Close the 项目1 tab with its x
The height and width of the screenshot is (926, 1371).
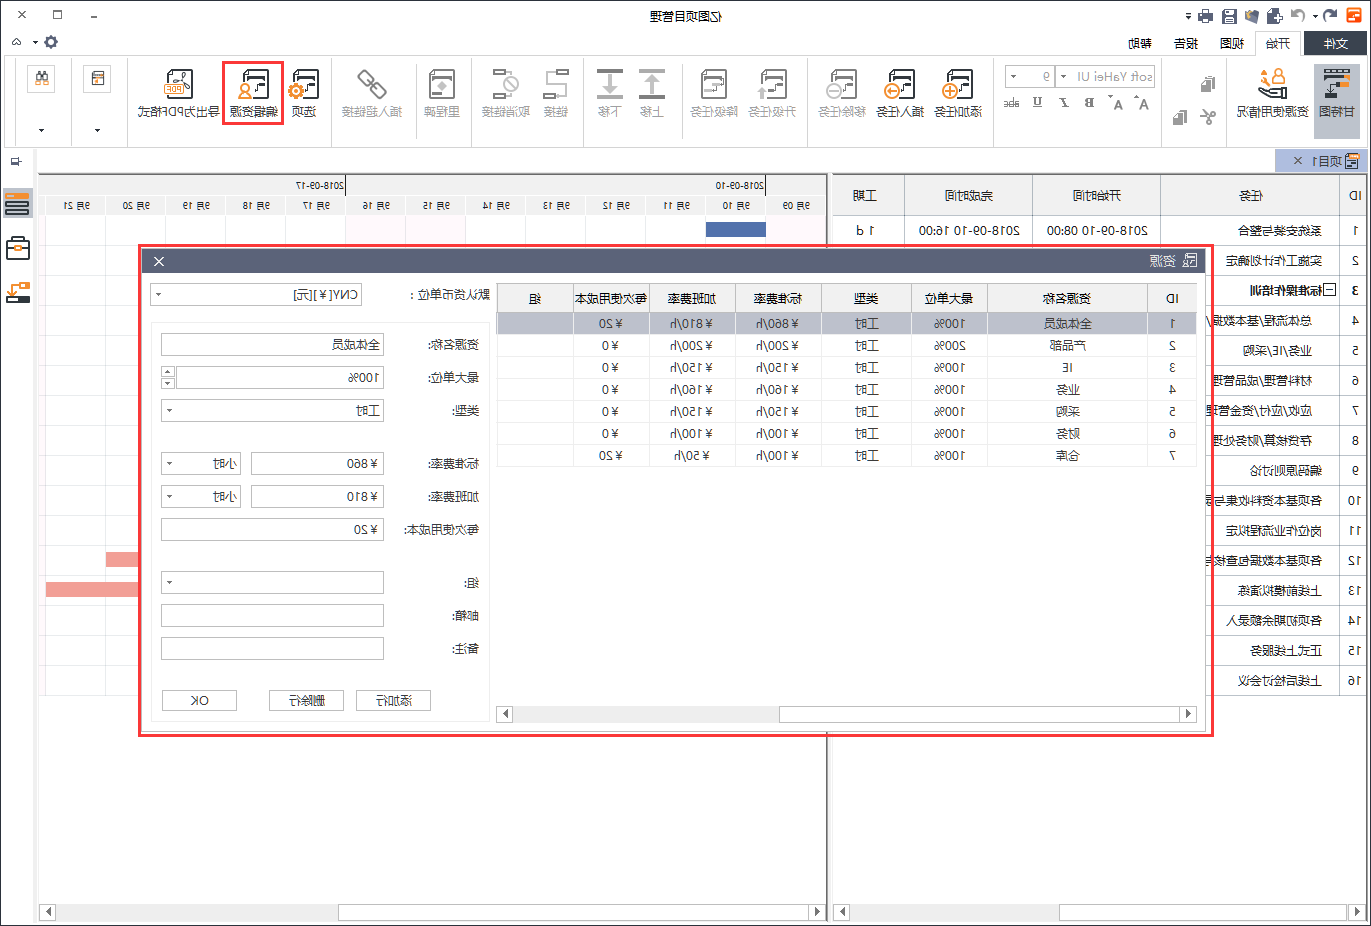tap(1298, 161)
